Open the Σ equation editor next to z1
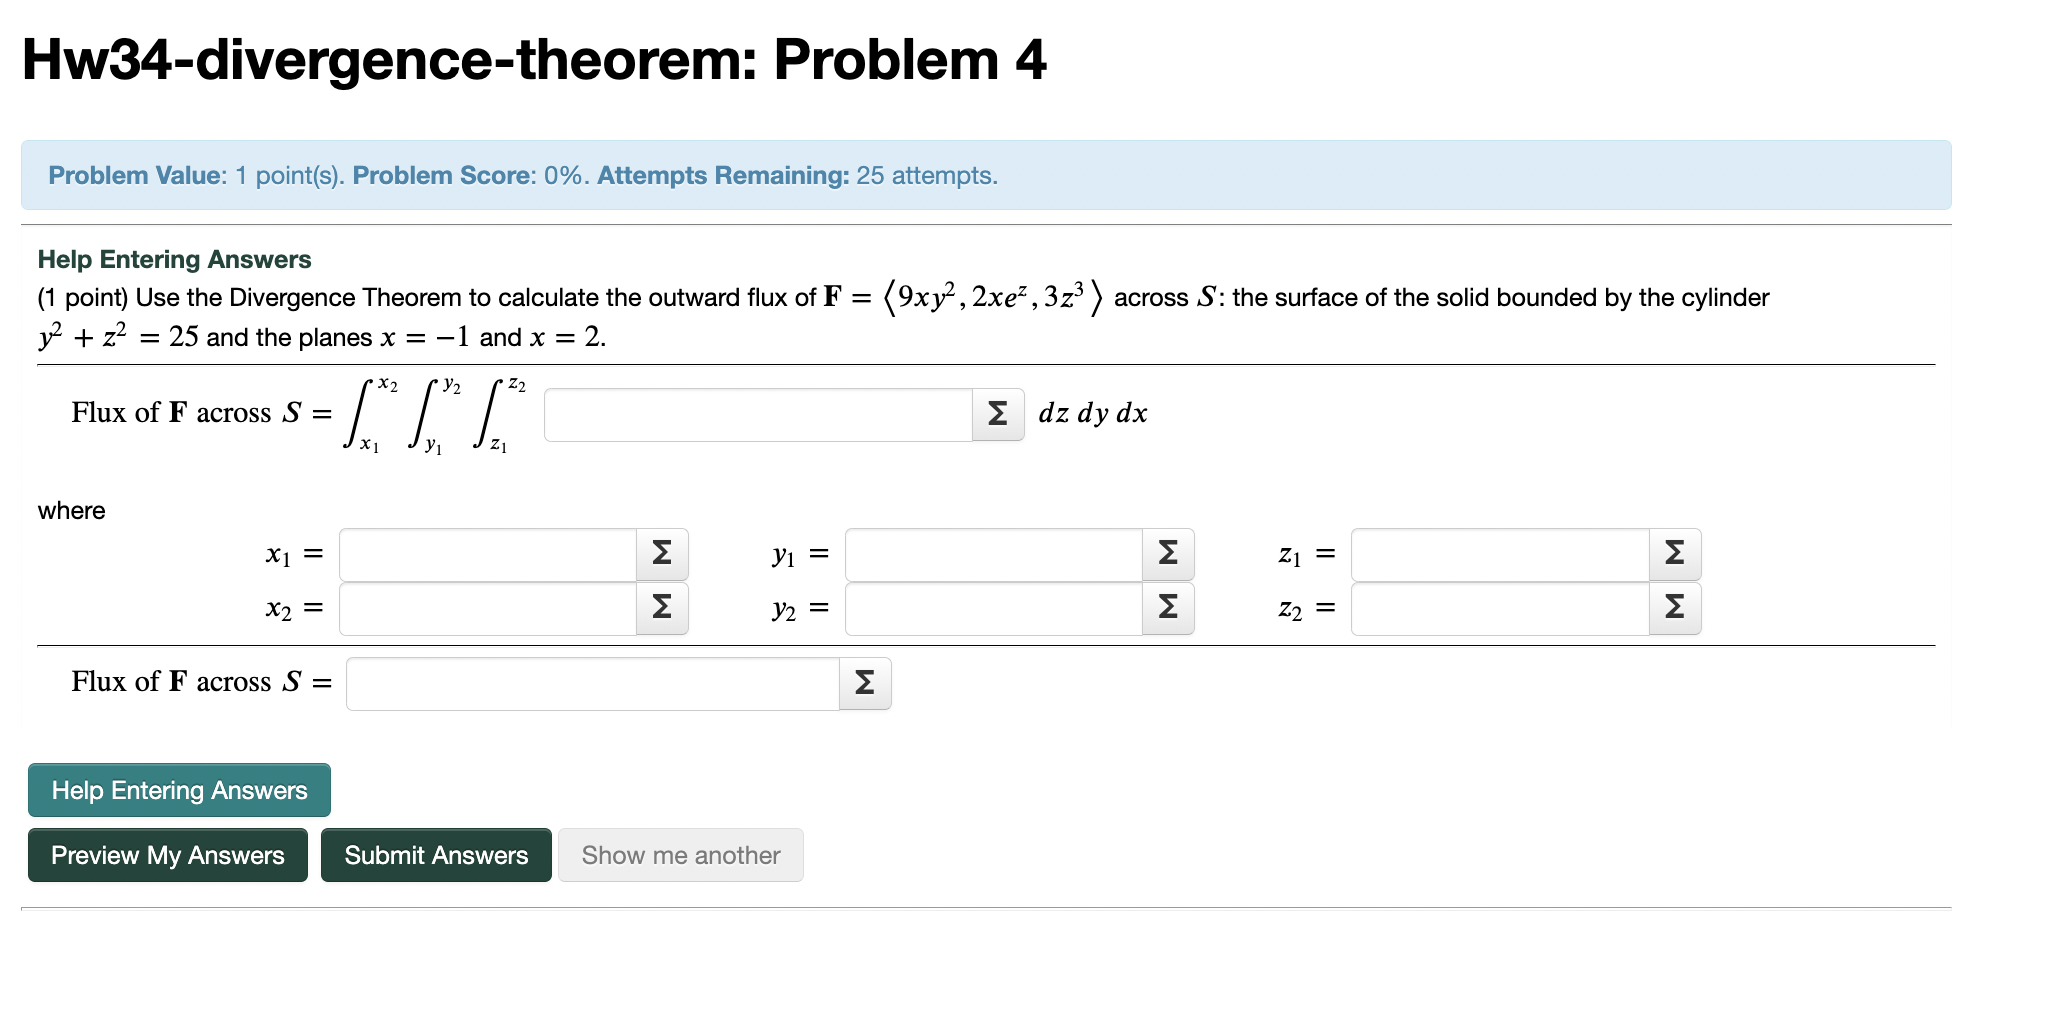 [1675, 553]
